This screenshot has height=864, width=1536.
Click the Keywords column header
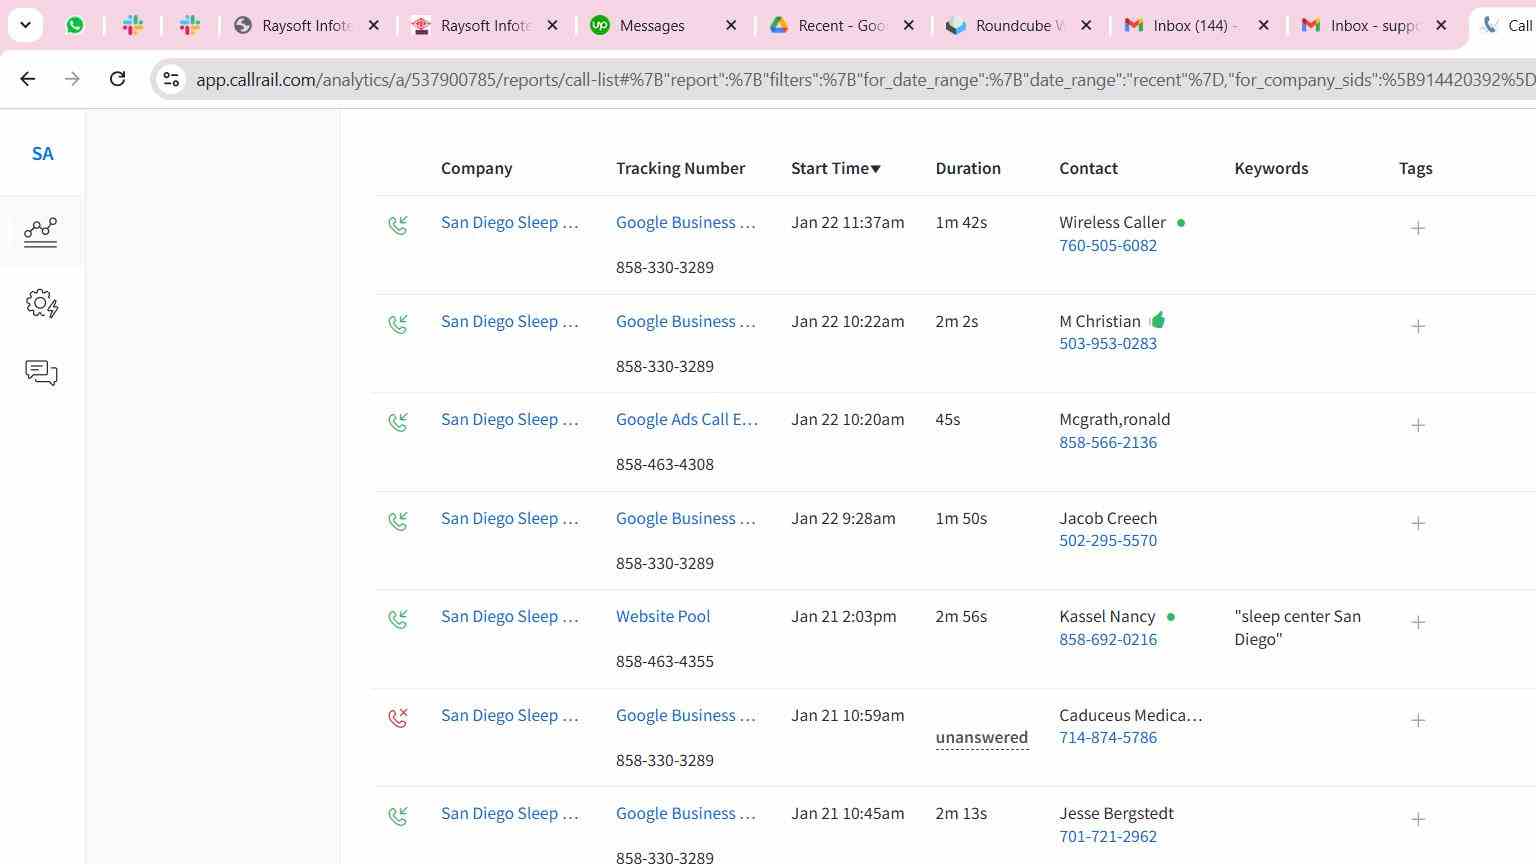(x=1271, y=168)
